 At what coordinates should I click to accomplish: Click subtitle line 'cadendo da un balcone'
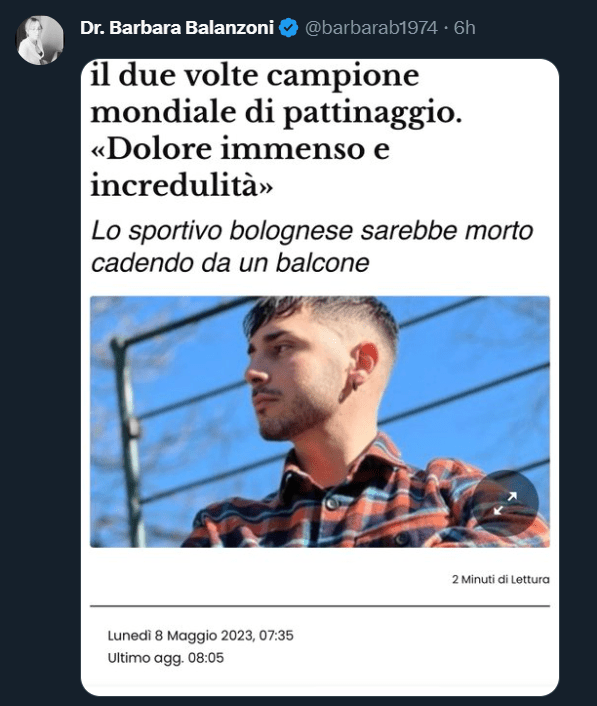coord(230,263)
